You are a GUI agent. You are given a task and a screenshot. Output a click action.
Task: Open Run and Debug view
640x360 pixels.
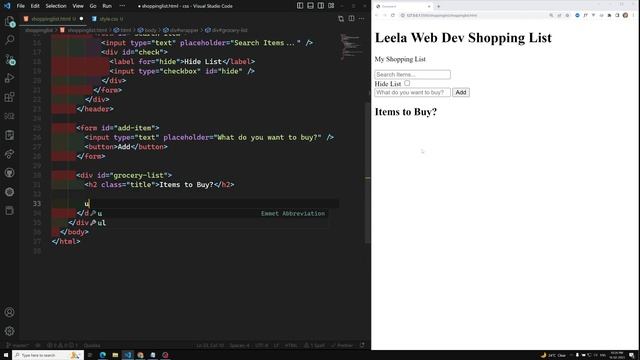[x=9, y=78]
